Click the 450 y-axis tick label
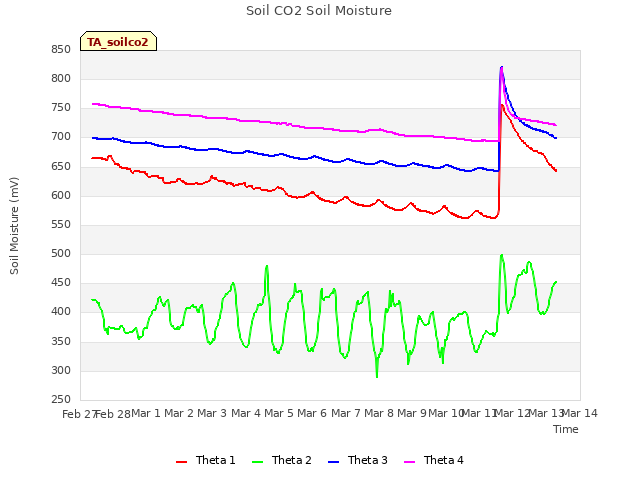 61,283
